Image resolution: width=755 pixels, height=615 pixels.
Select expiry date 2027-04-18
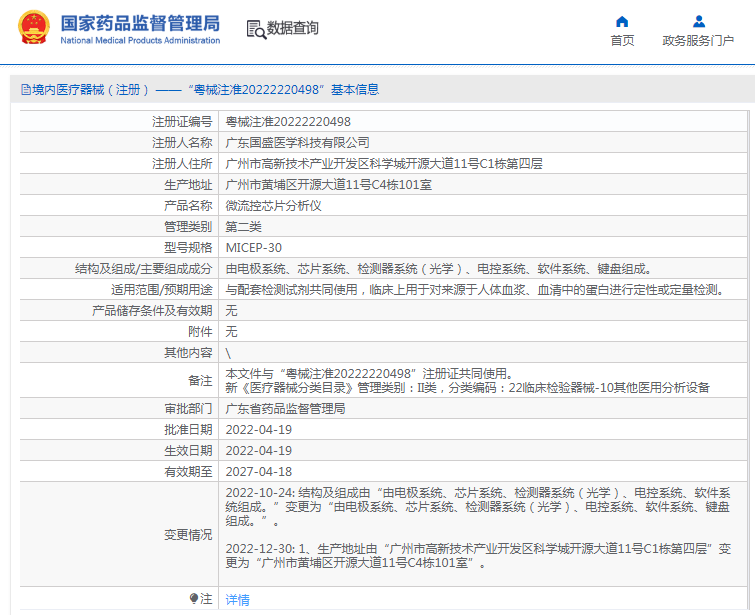coord(259,471)
